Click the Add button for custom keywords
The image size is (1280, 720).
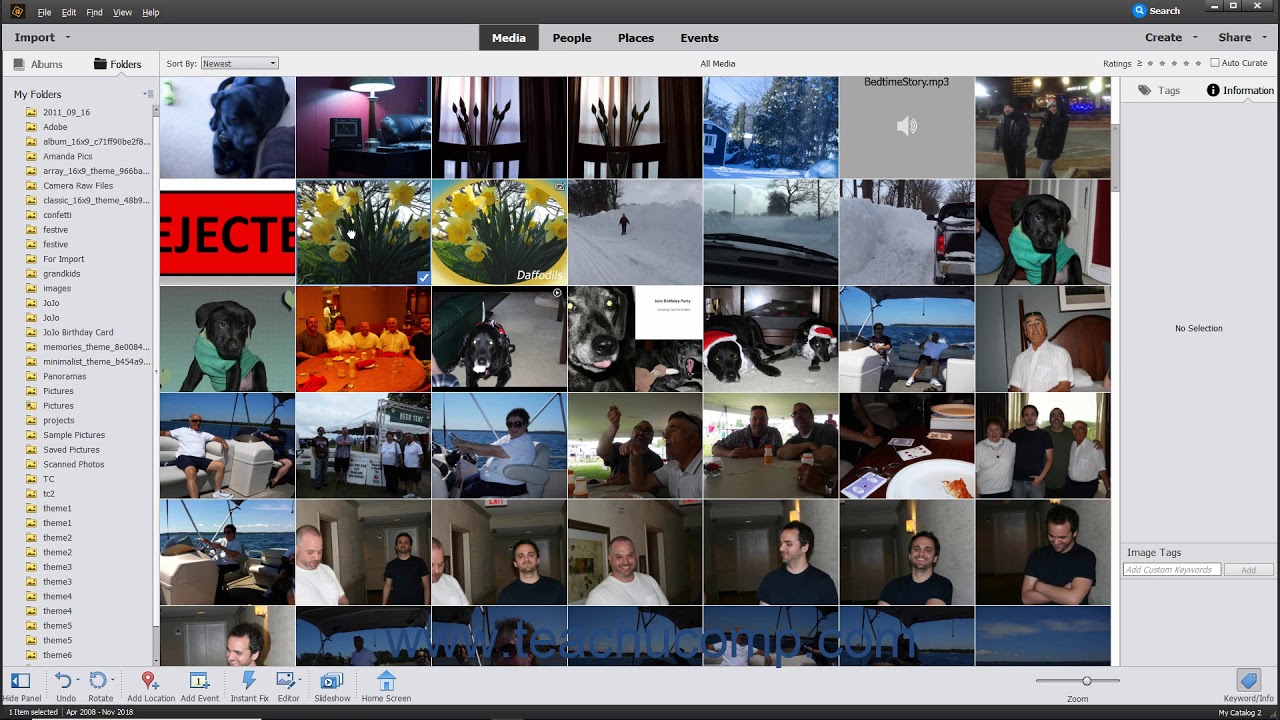click(1248, 570)
